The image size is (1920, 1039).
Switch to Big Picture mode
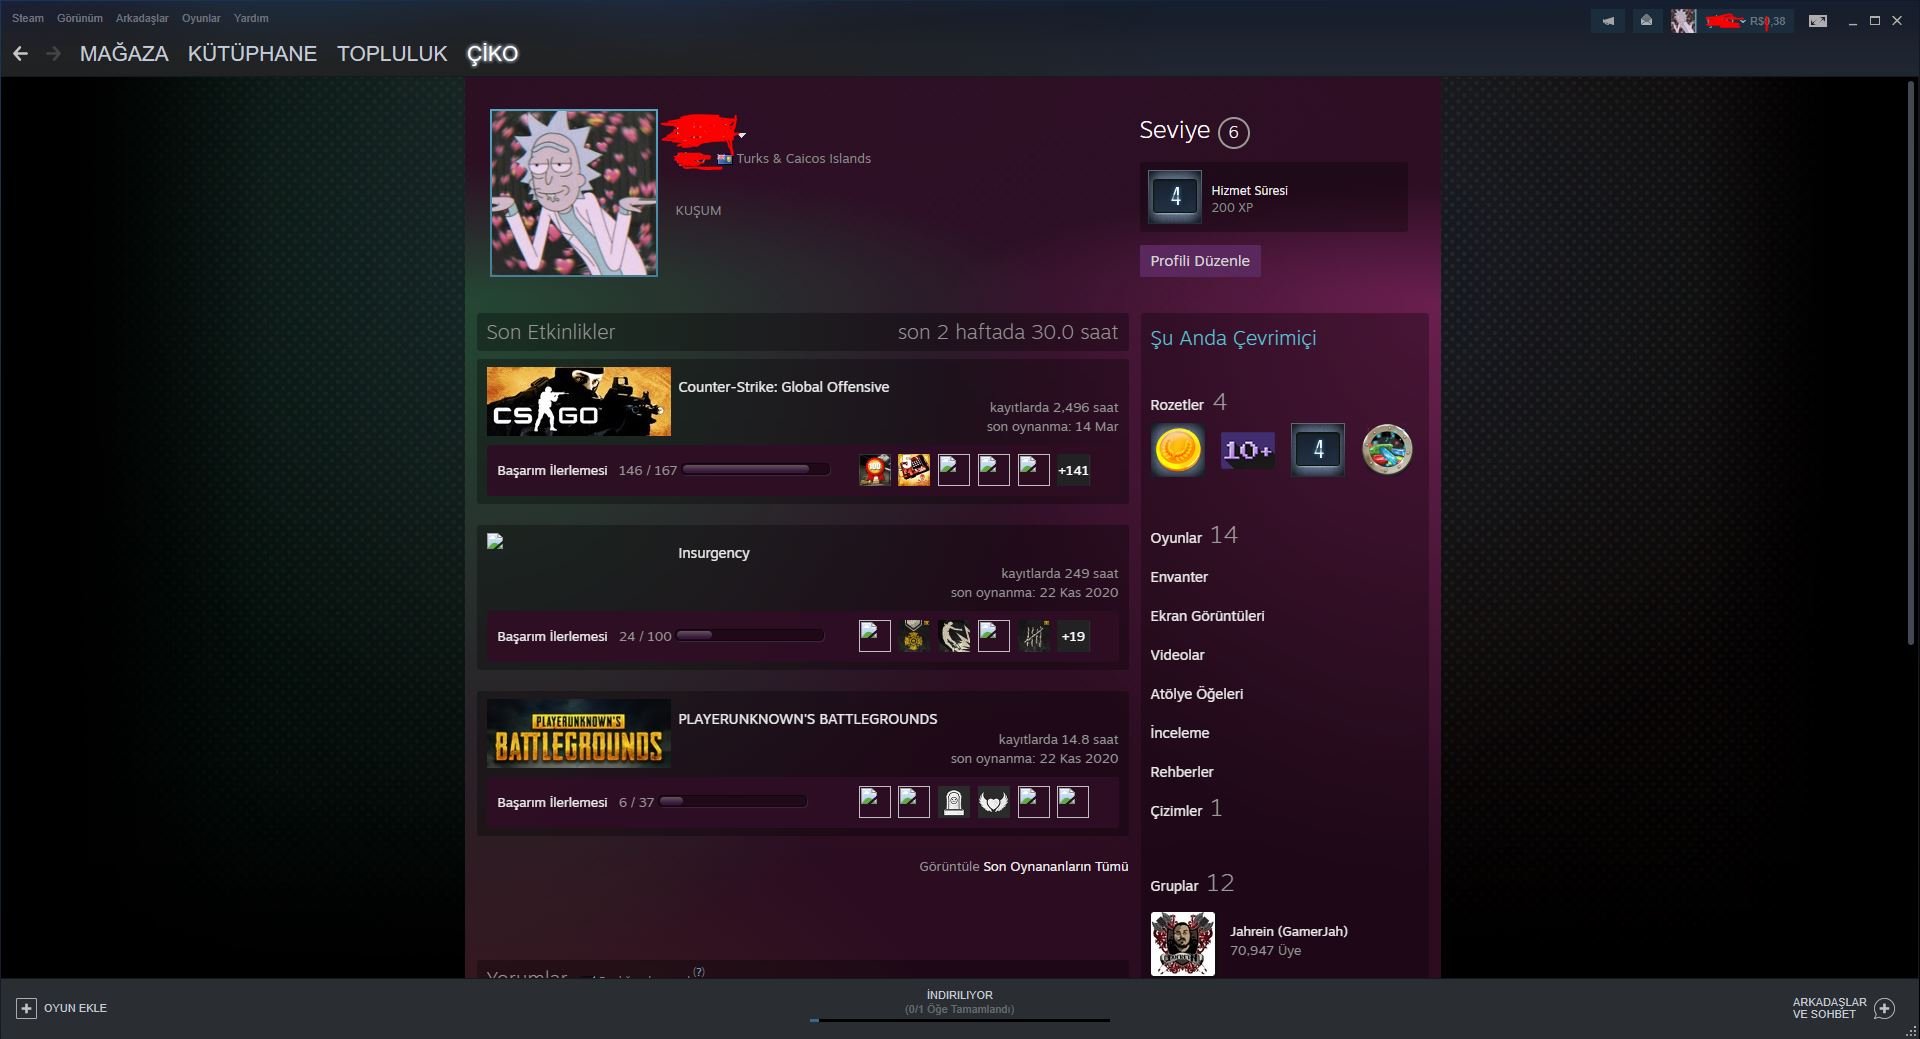1818,20
